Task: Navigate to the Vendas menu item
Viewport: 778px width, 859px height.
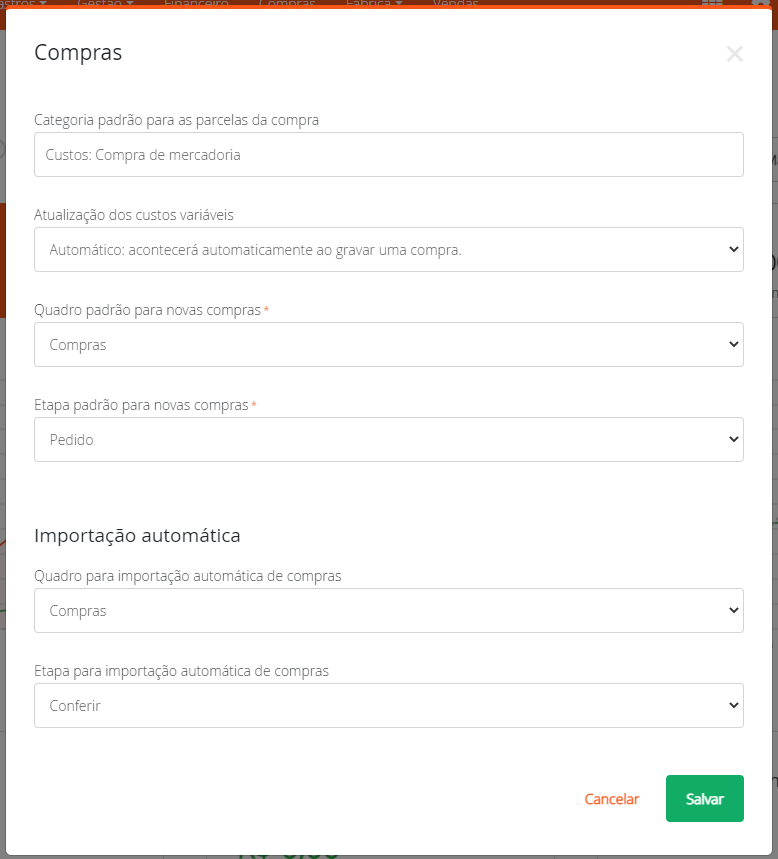Action: 455,4
